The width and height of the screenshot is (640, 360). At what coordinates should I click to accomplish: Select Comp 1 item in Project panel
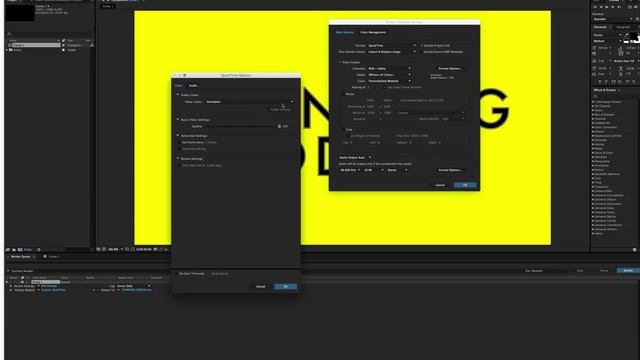click(x=35, y=45)
